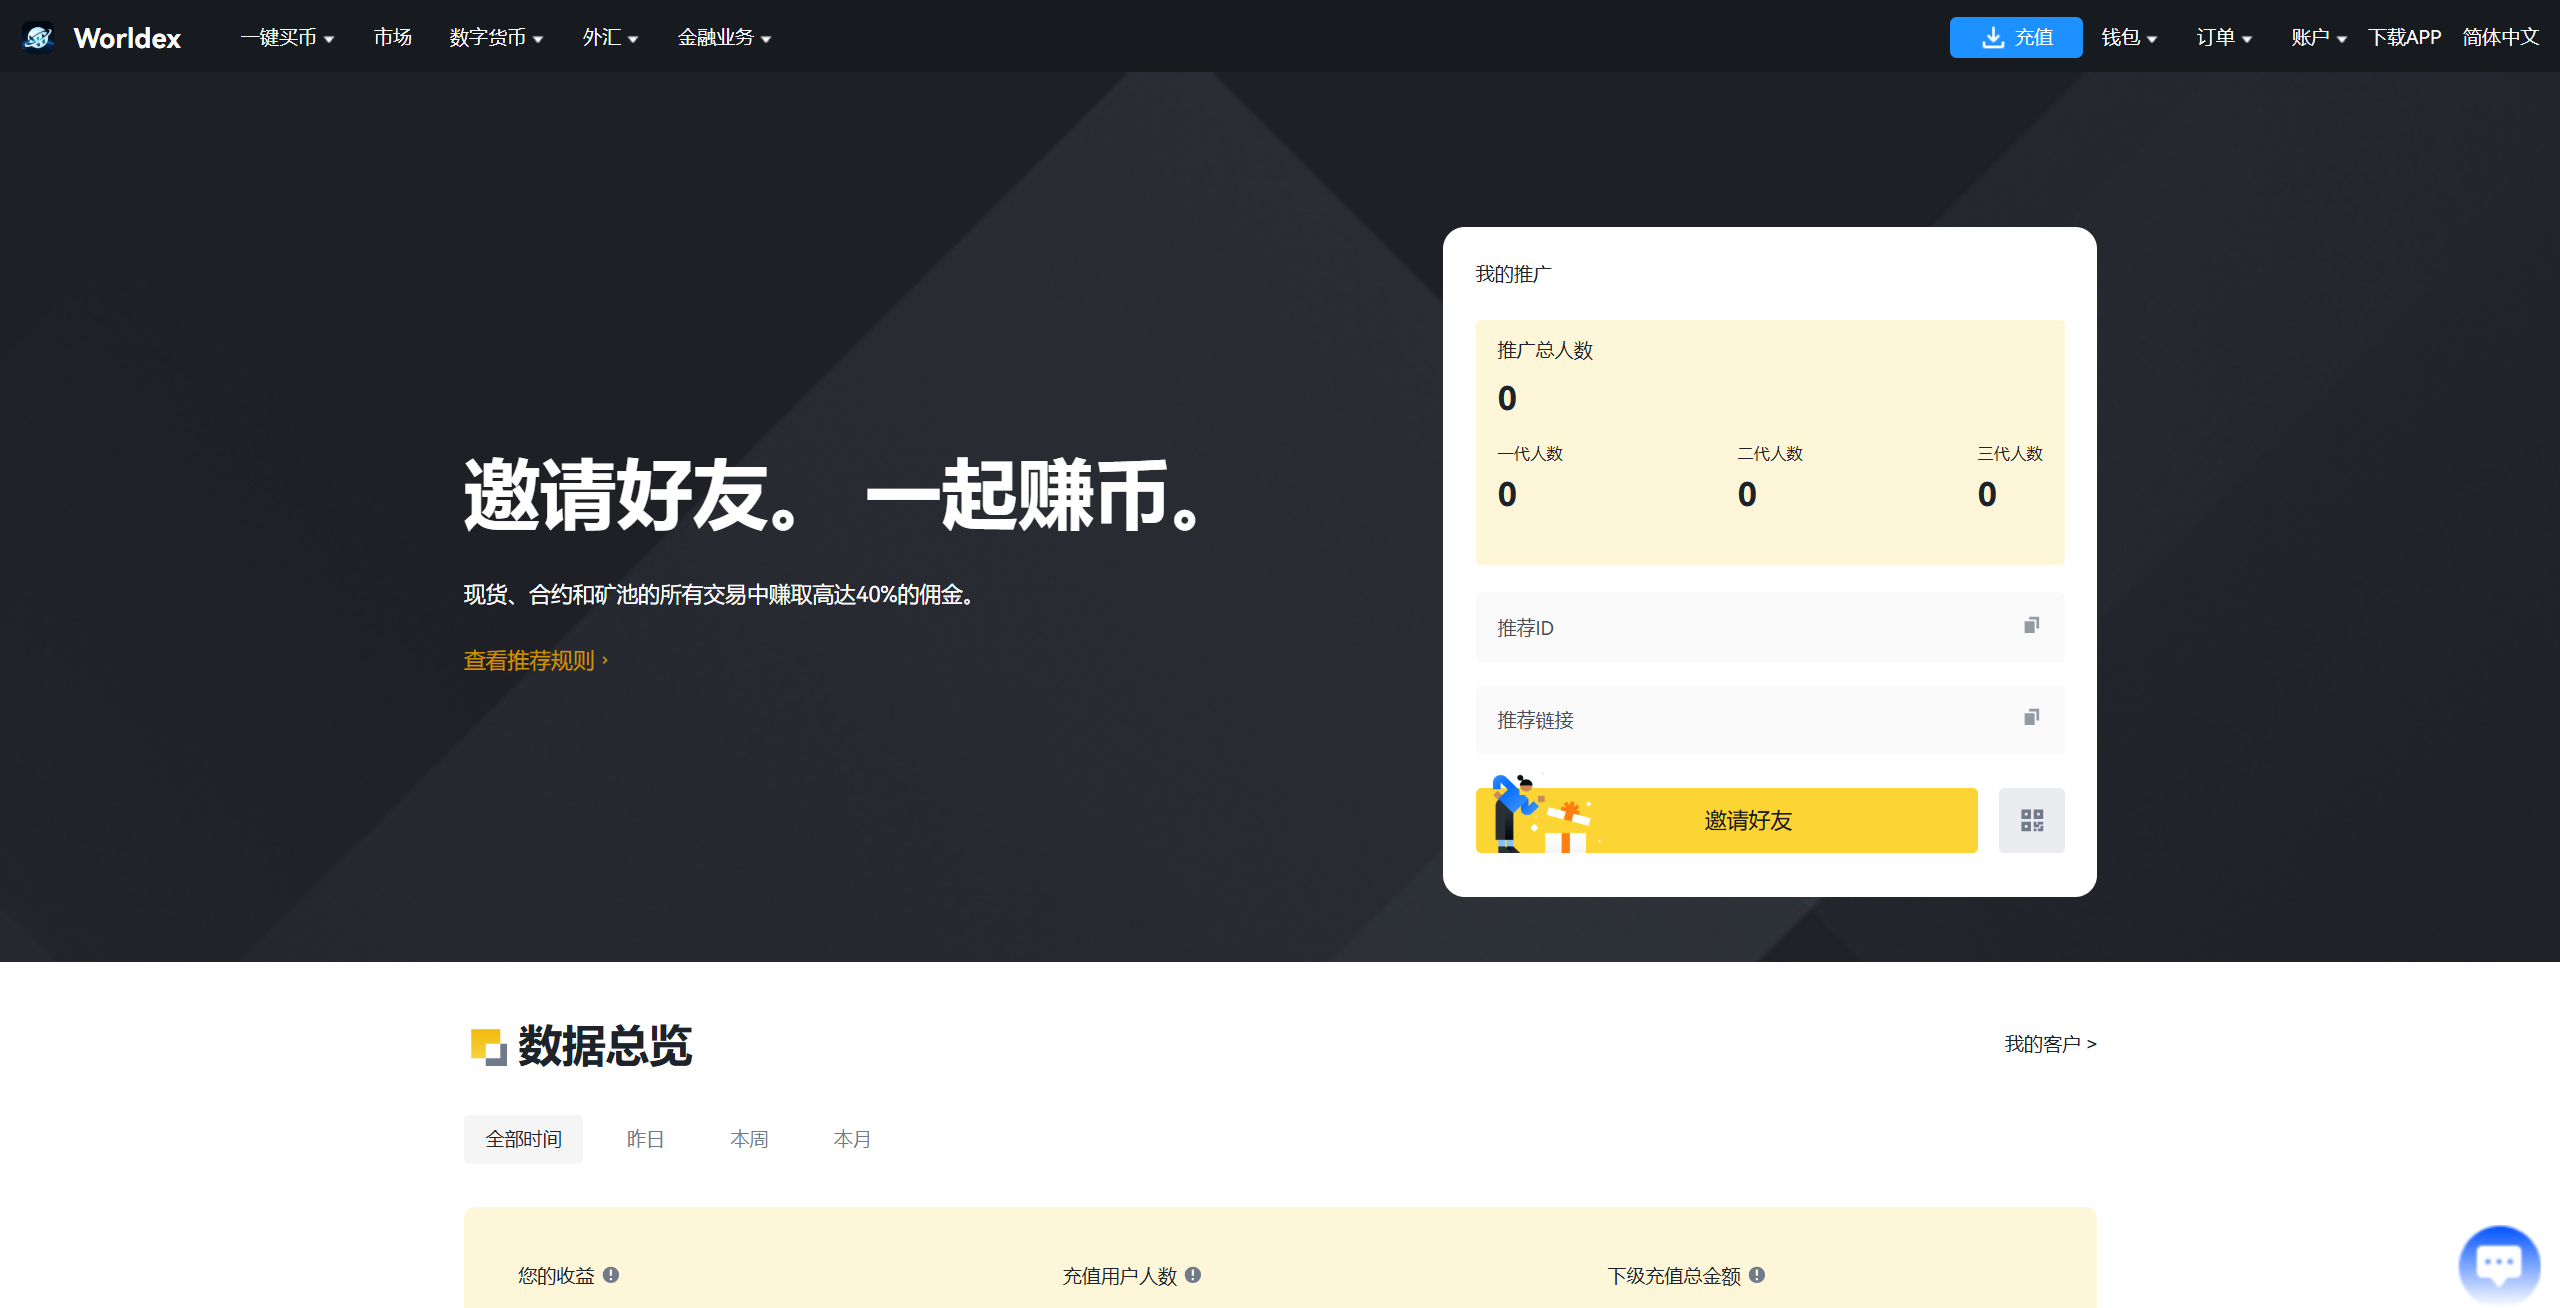Select the 昨日 time filter tab

(x=645, y=1139)
